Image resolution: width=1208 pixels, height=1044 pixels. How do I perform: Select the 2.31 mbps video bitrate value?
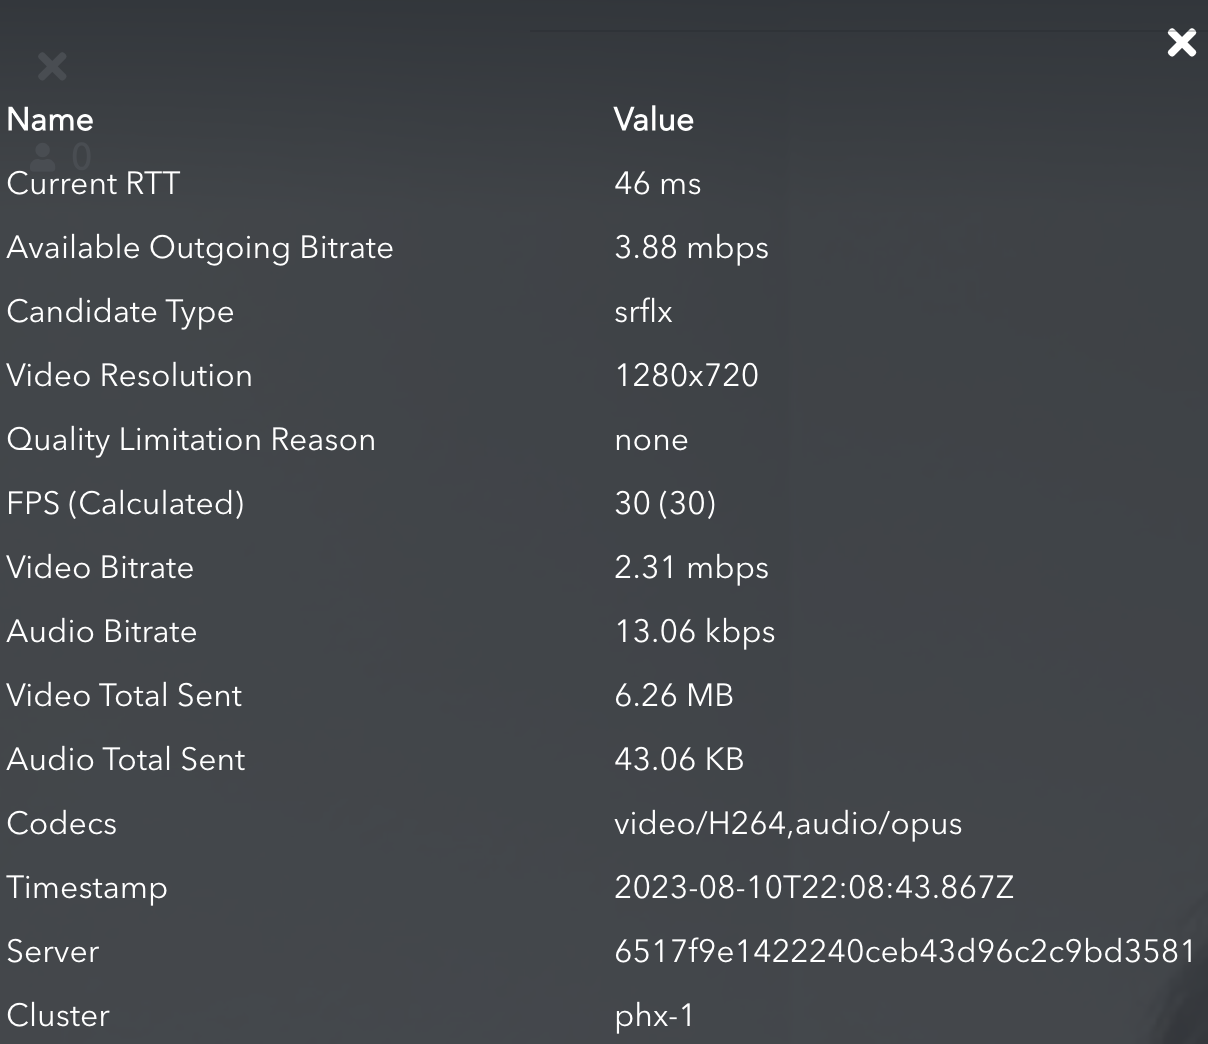(691, 568)
